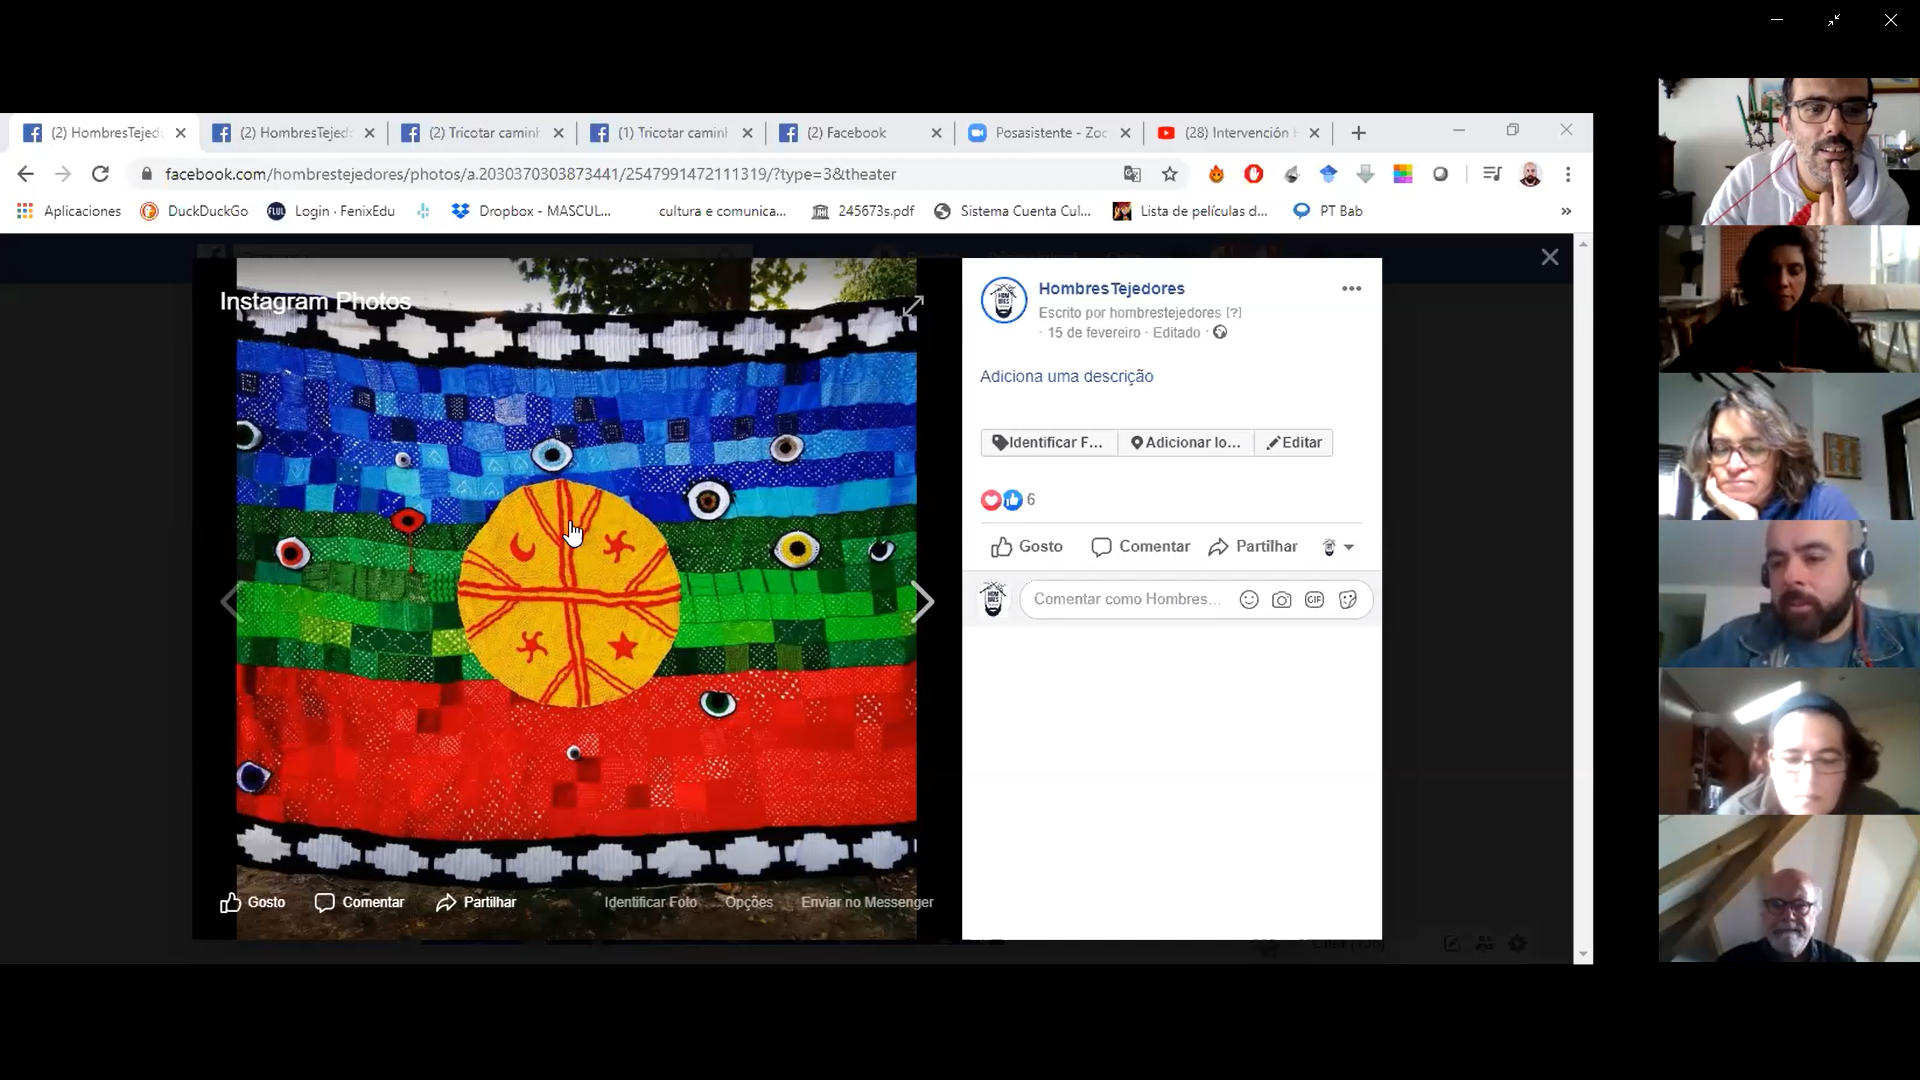Open the media control playlist icon

point(1492,174)
